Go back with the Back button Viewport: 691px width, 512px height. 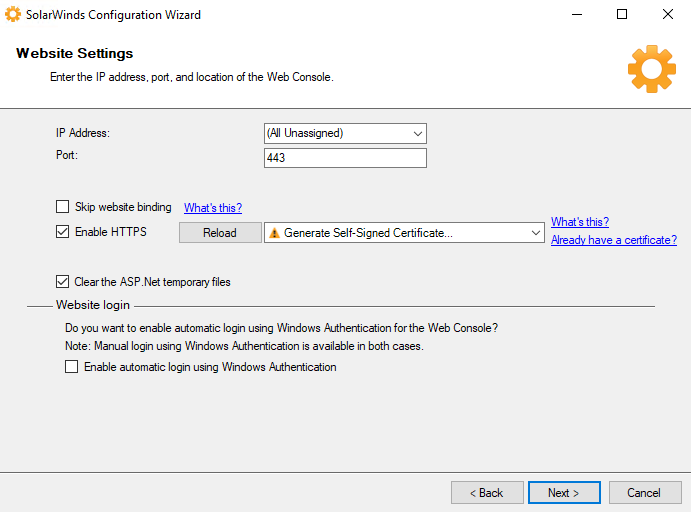tap(487, 493)
